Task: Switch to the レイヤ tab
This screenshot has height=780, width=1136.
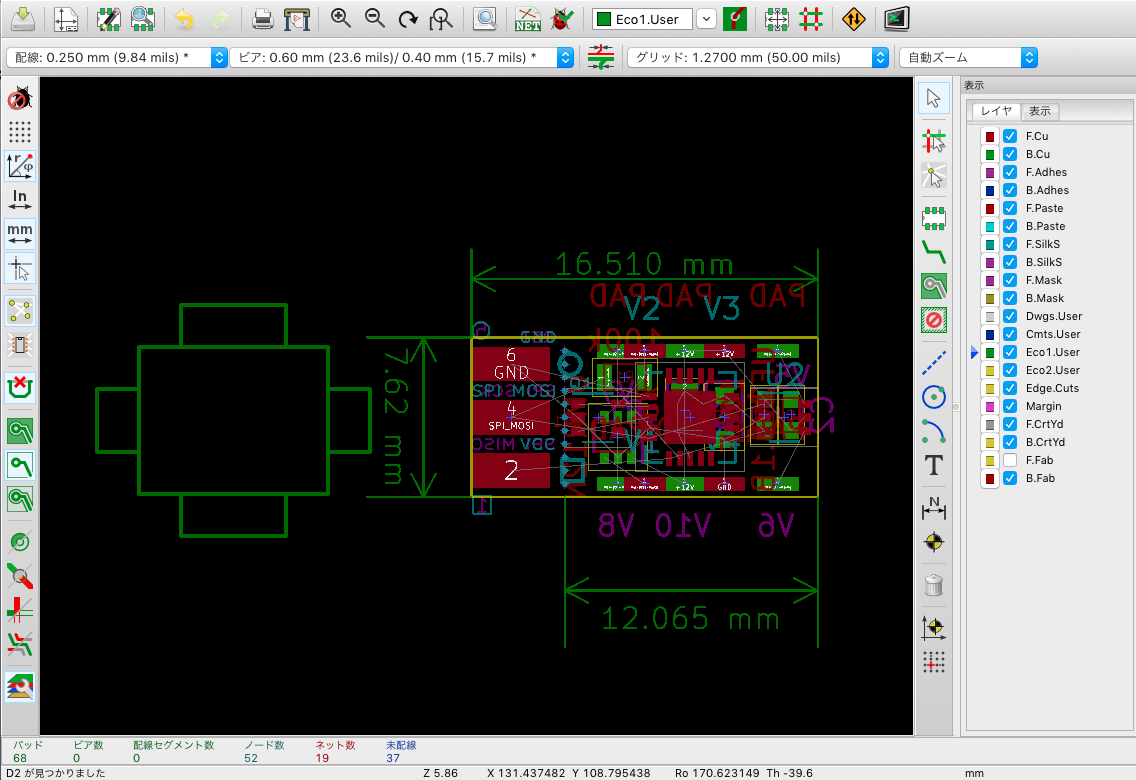Action: [x=996, y=111]
